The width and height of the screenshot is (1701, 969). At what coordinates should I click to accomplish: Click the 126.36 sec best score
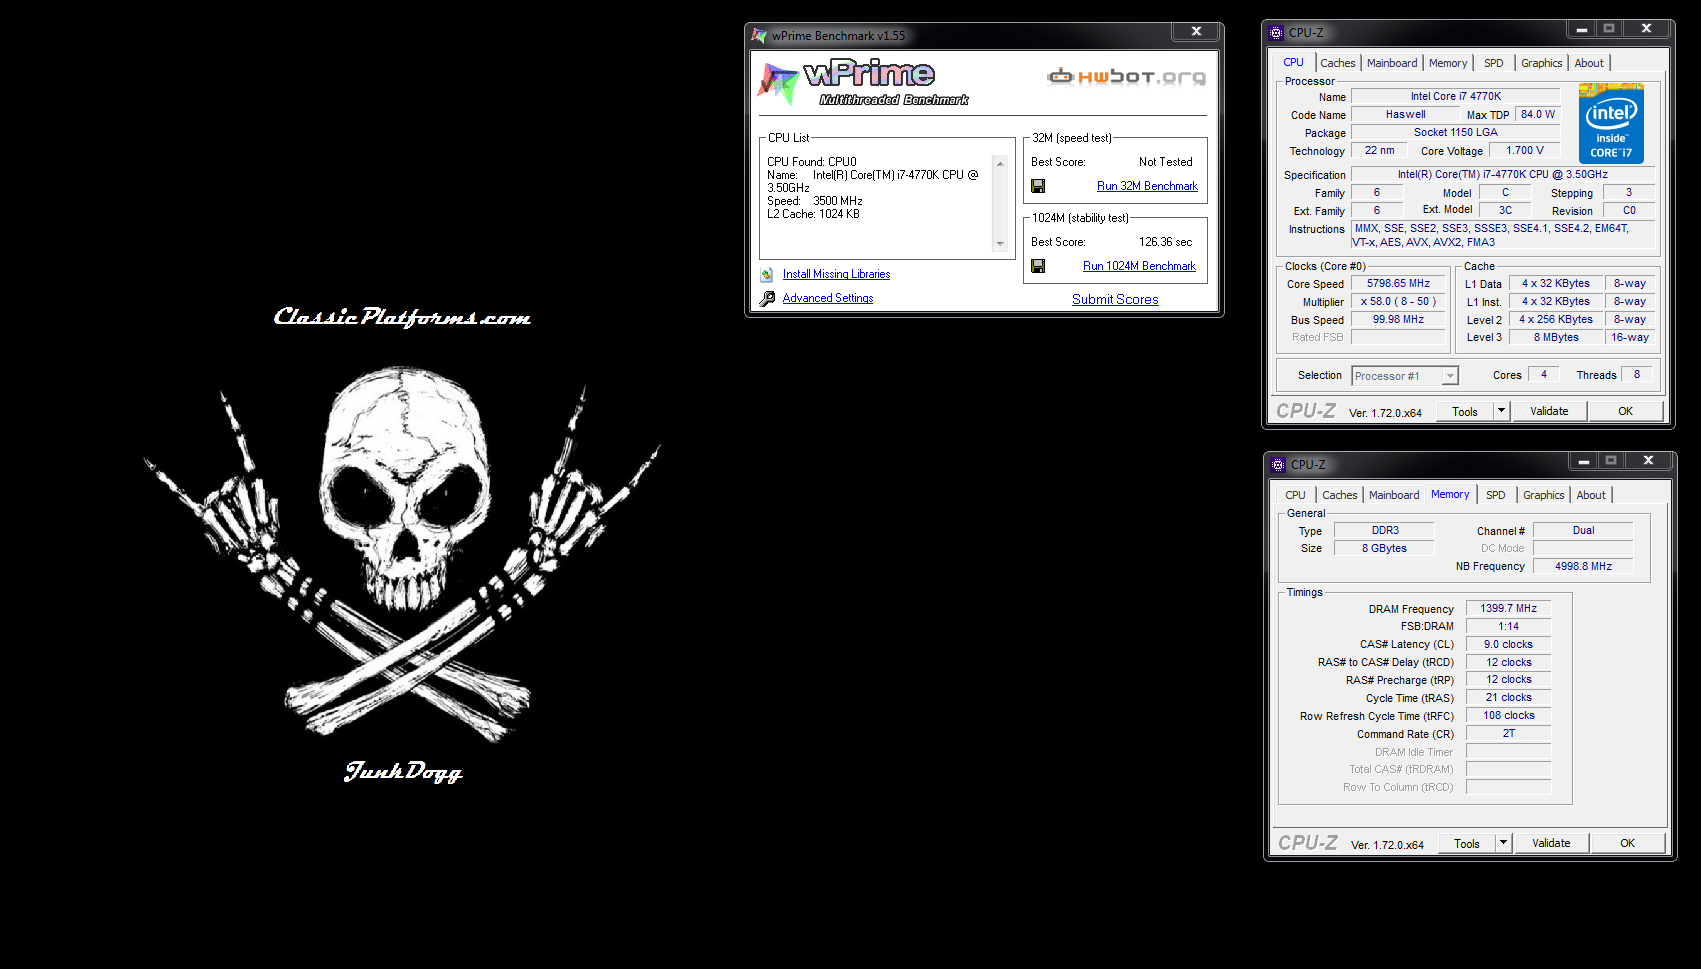click(x=1165, y=242)
